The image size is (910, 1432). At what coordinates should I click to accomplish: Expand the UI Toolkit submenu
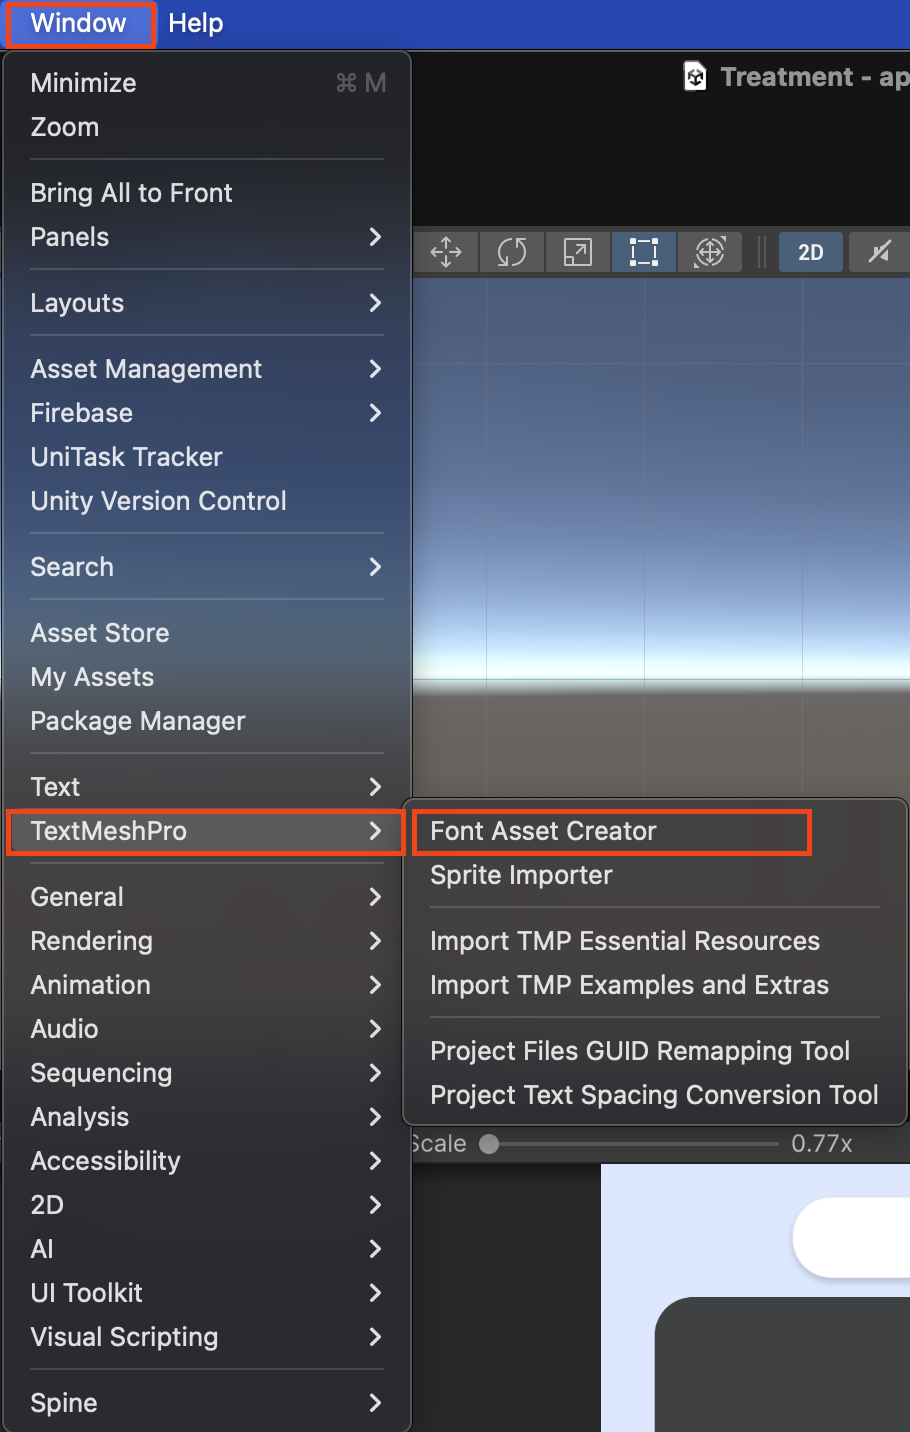point(207,1293)
